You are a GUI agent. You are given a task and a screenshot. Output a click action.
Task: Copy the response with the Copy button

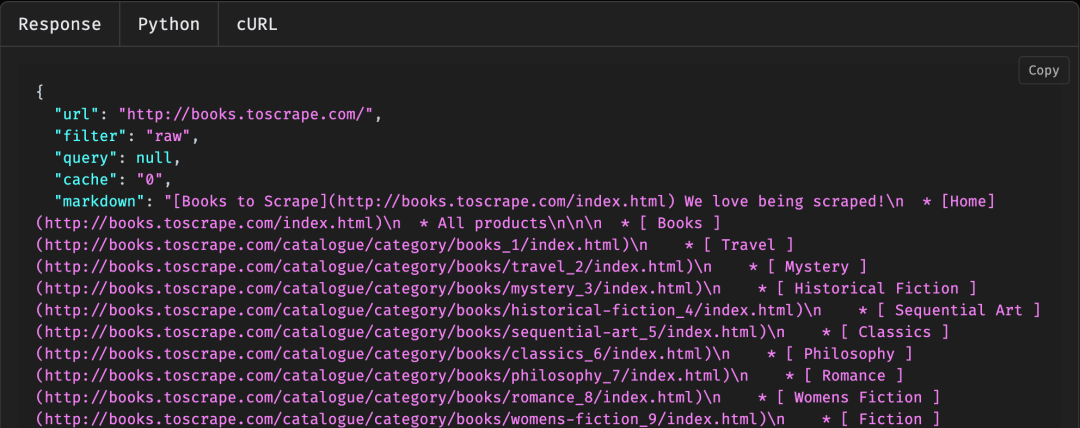(x=1043, y=70)
